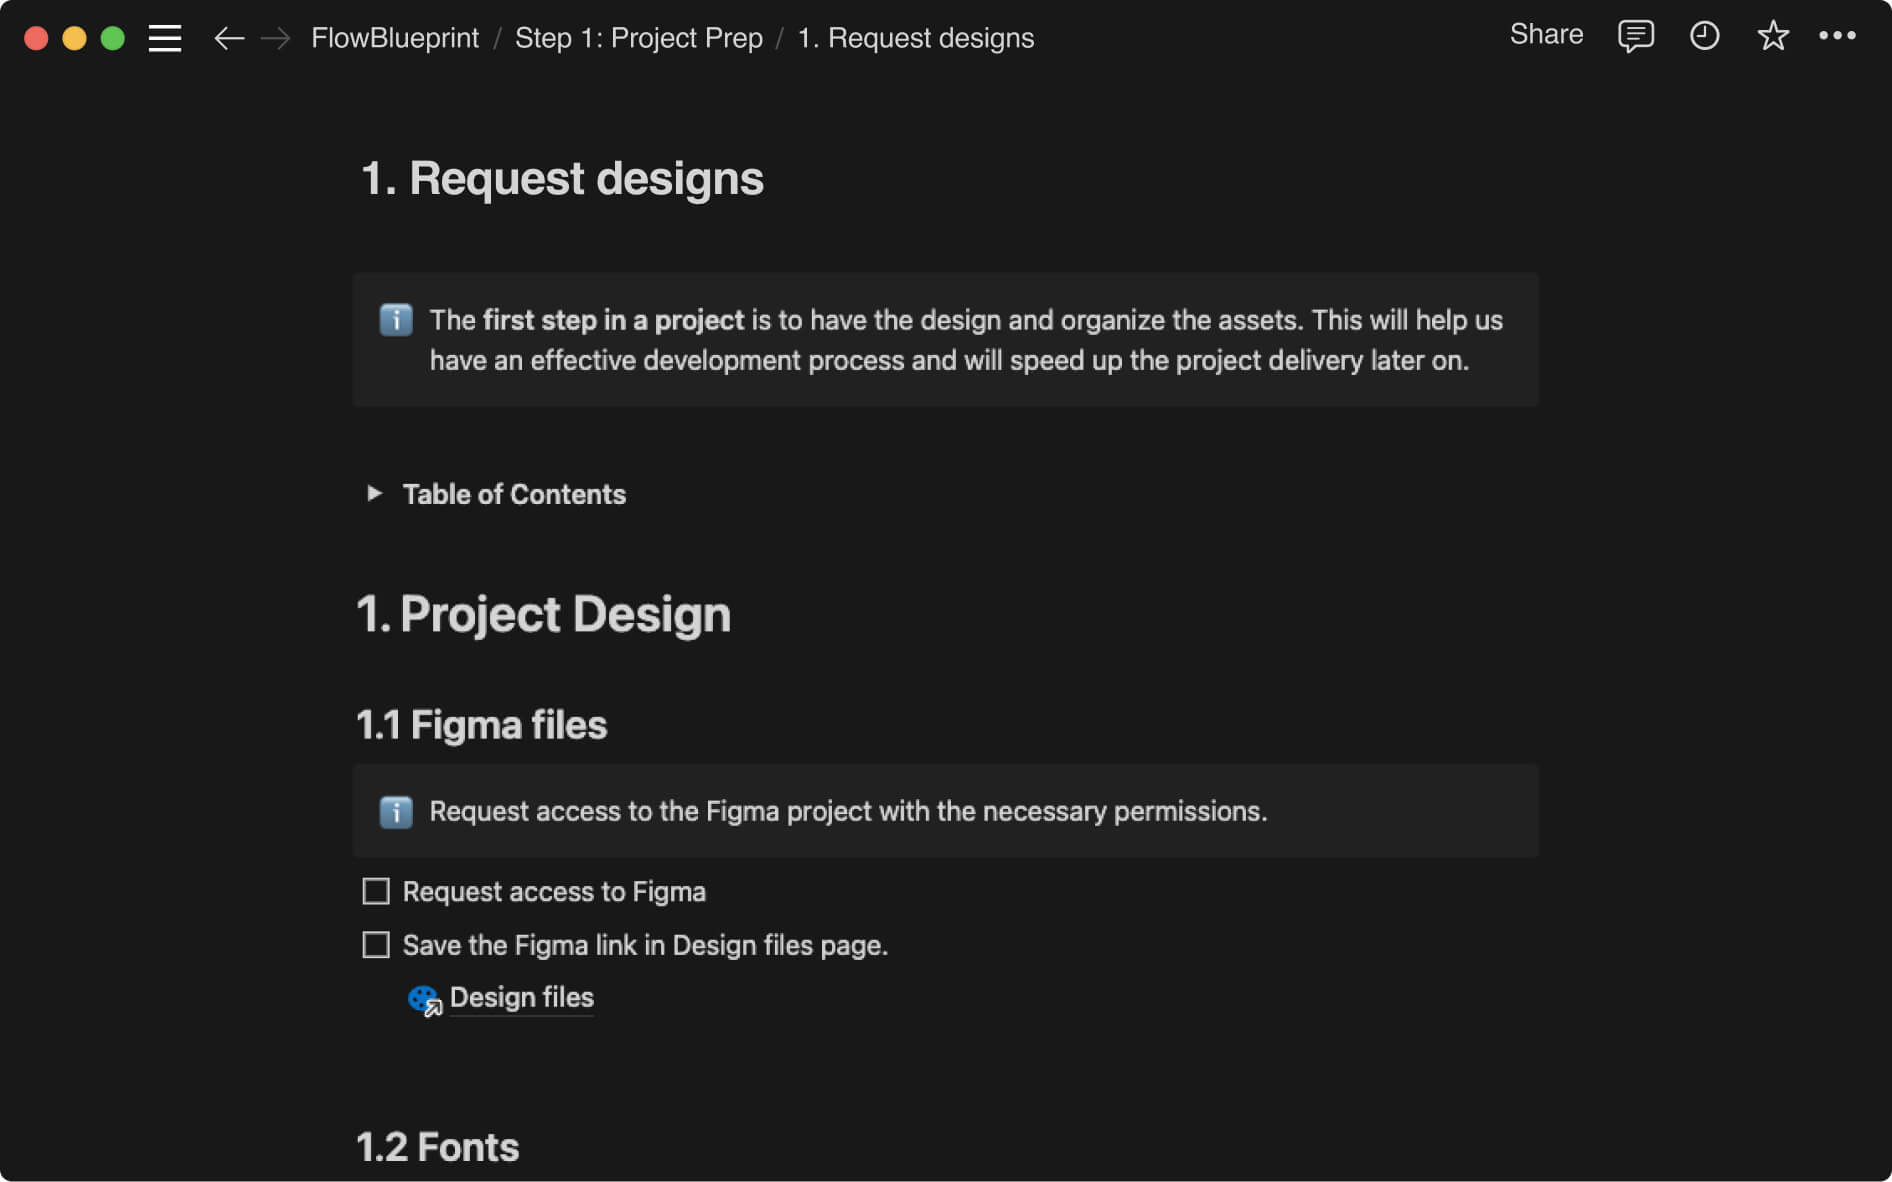The width and height of the screenshot is (1892, 1182).
Task: Maximize the window with the green button
Action: 113,38
